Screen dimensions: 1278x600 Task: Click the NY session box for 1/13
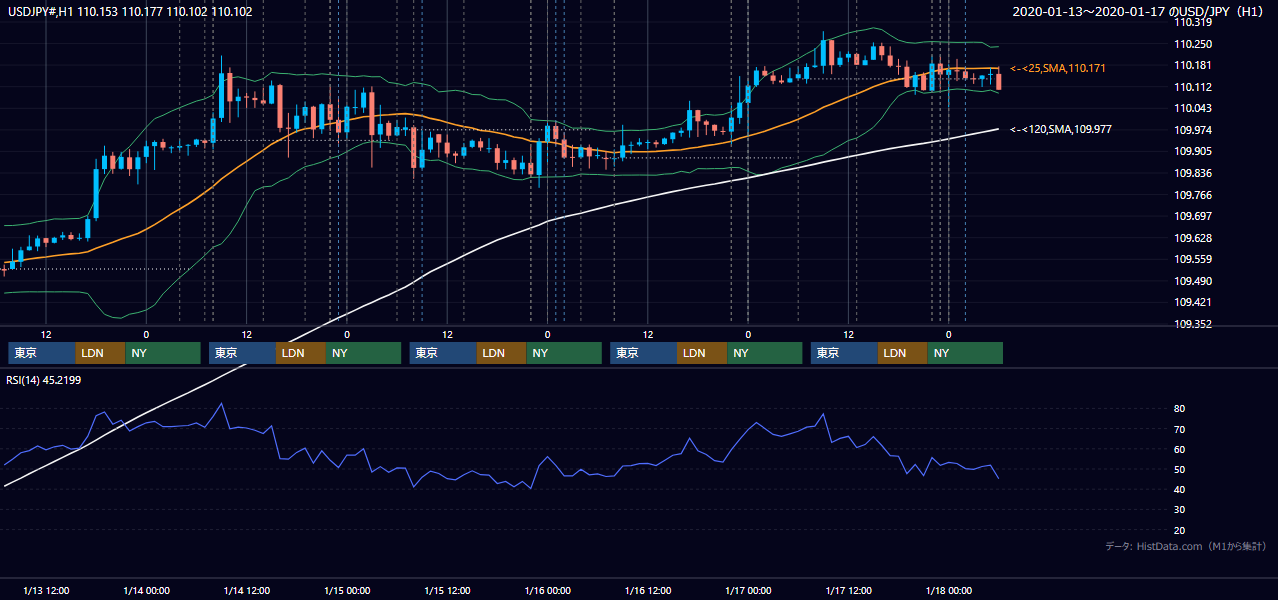coord(163,353)
